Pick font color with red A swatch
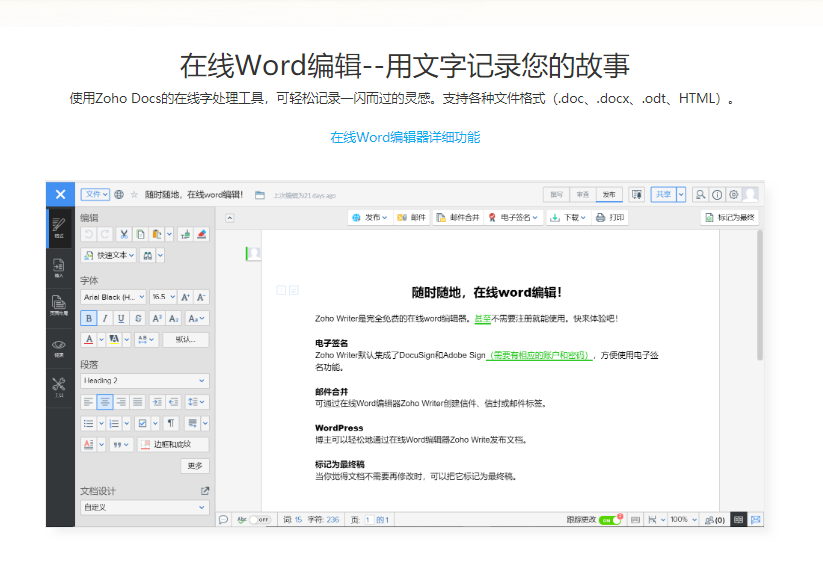Screen dimensions: 823x562 point(89,340)
